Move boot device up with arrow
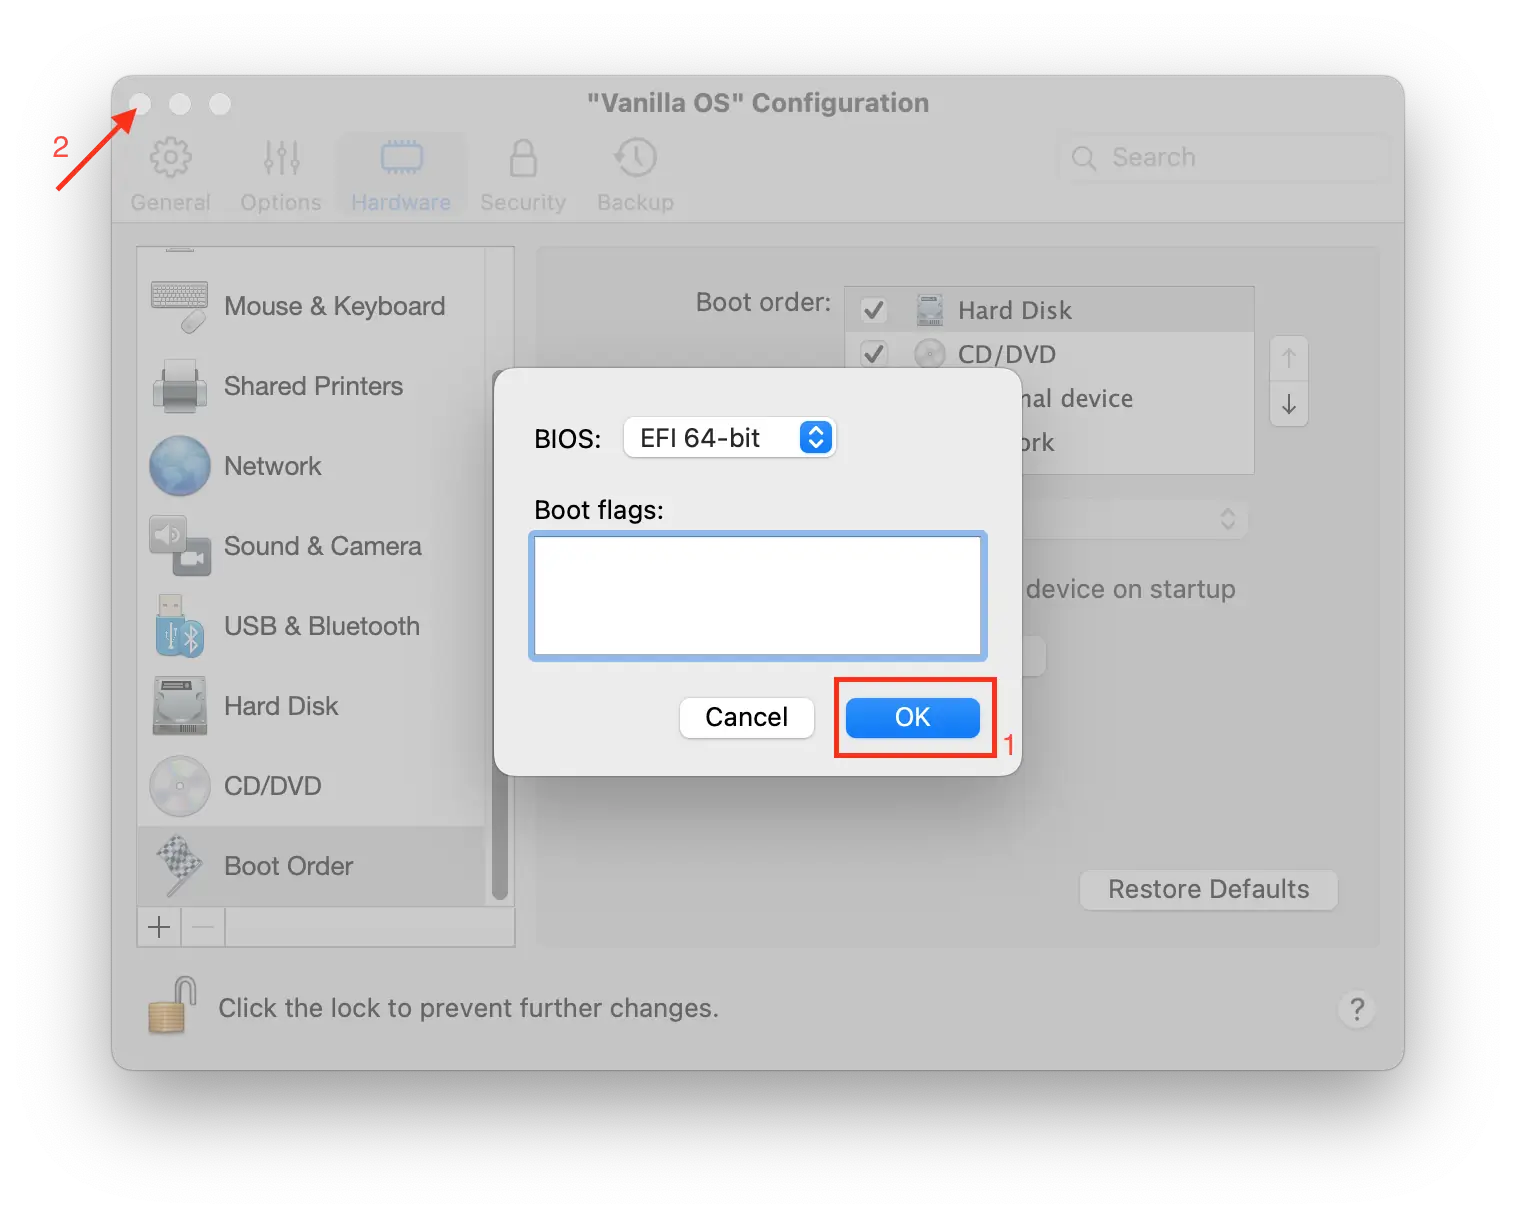1516x1218 pixels. 1289,358
